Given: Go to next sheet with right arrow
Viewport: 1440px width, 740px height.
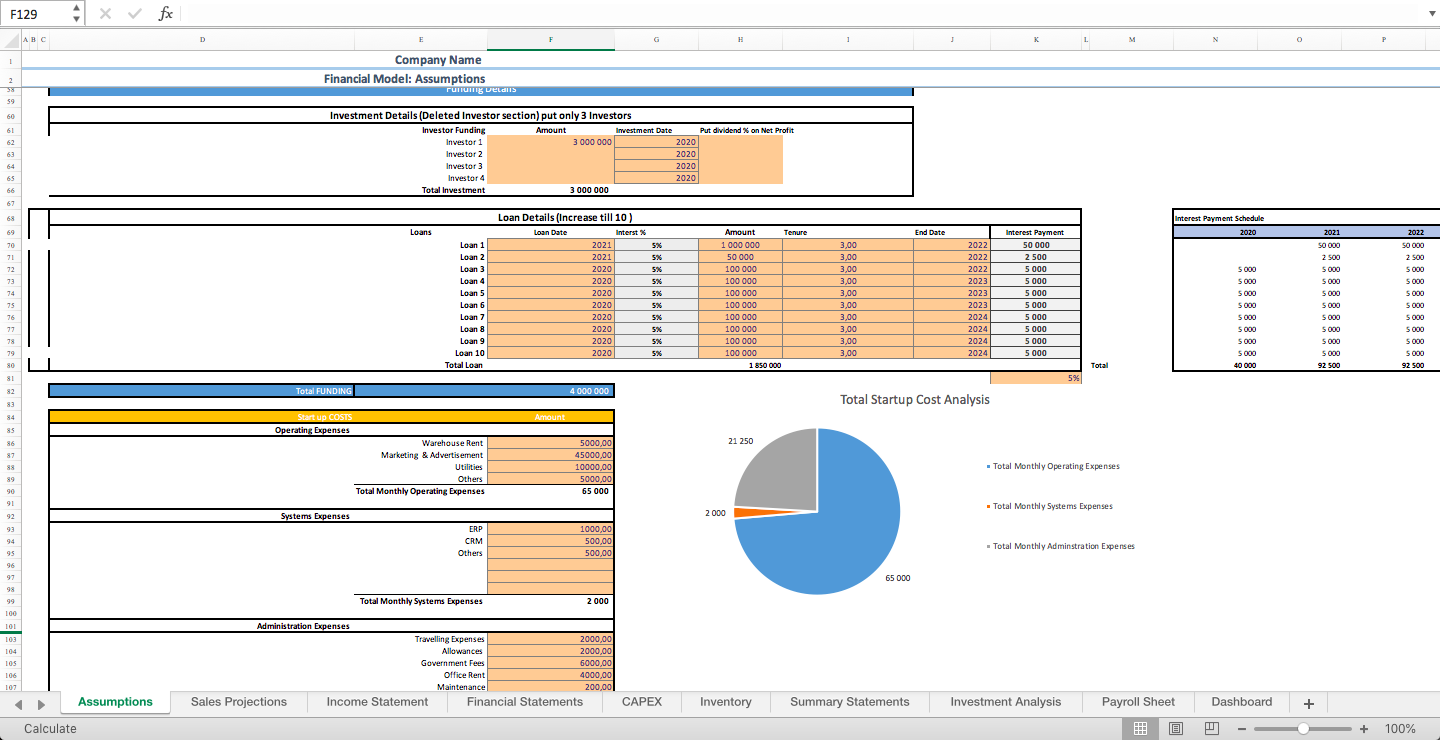Looking at the screenshot, I should tap(41, 704).
